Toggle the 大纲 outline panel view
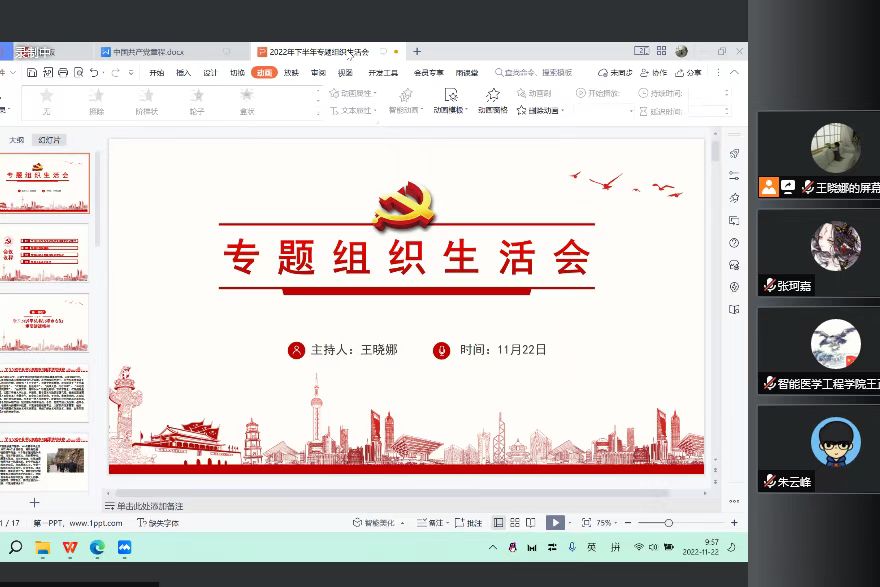880x587 pixels. [x=17, y=140]
